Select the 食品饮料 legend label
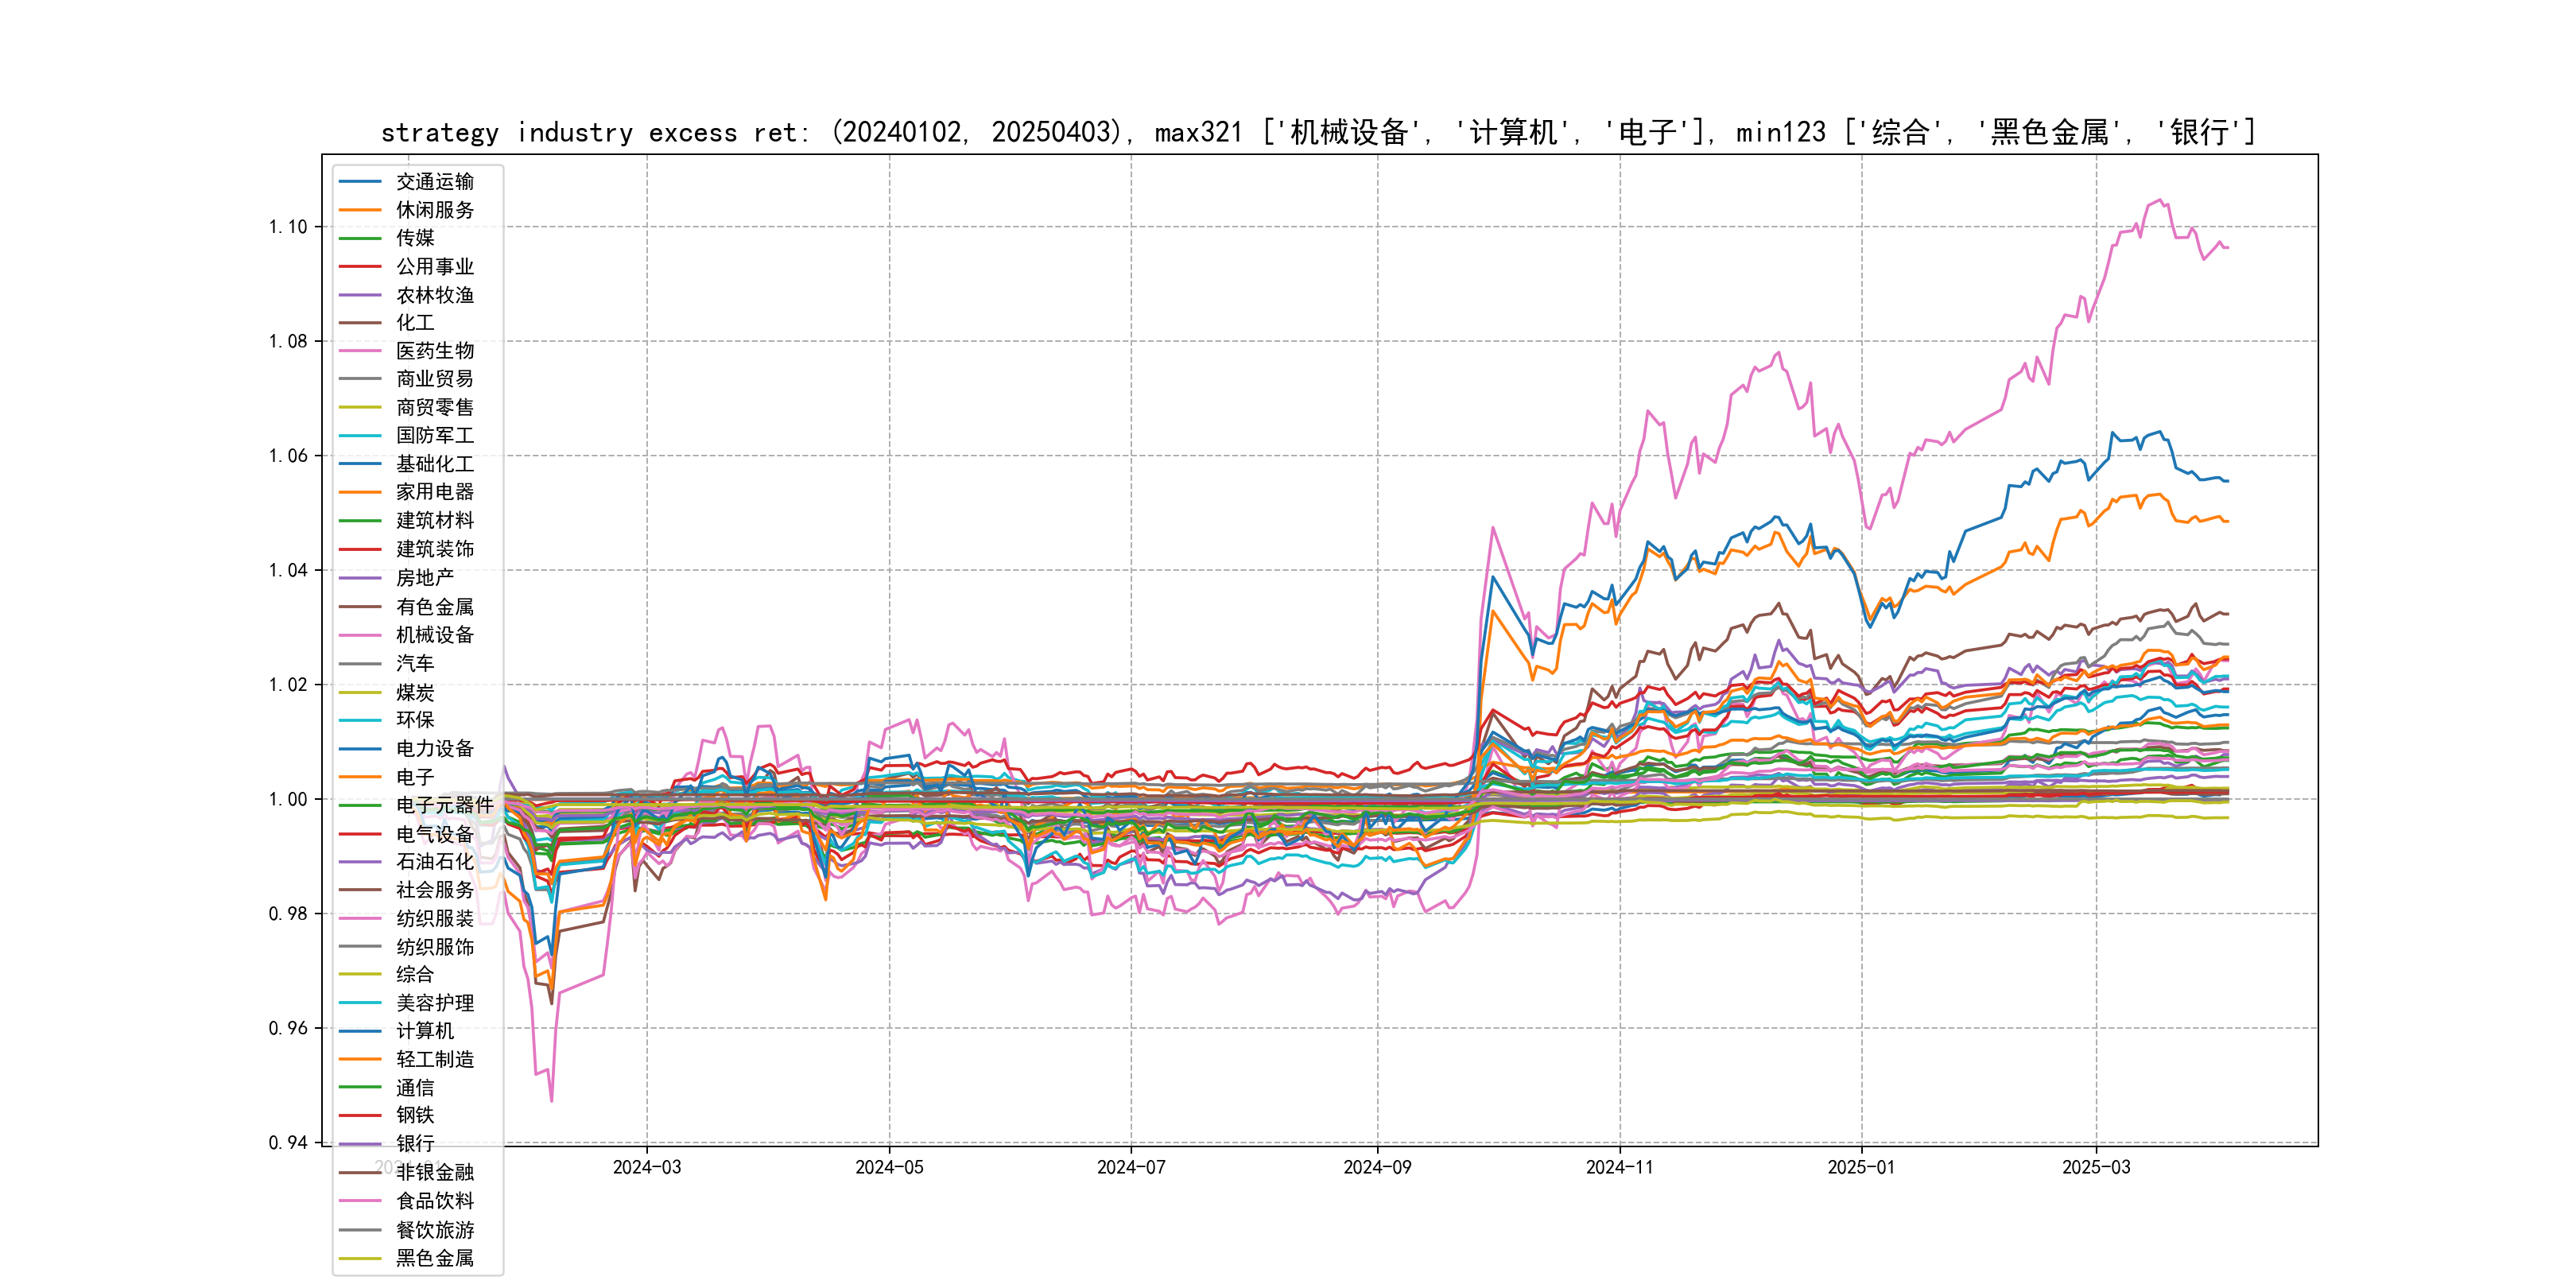This screenshot has width=2576, height=1288. [x=434, y=1201]
